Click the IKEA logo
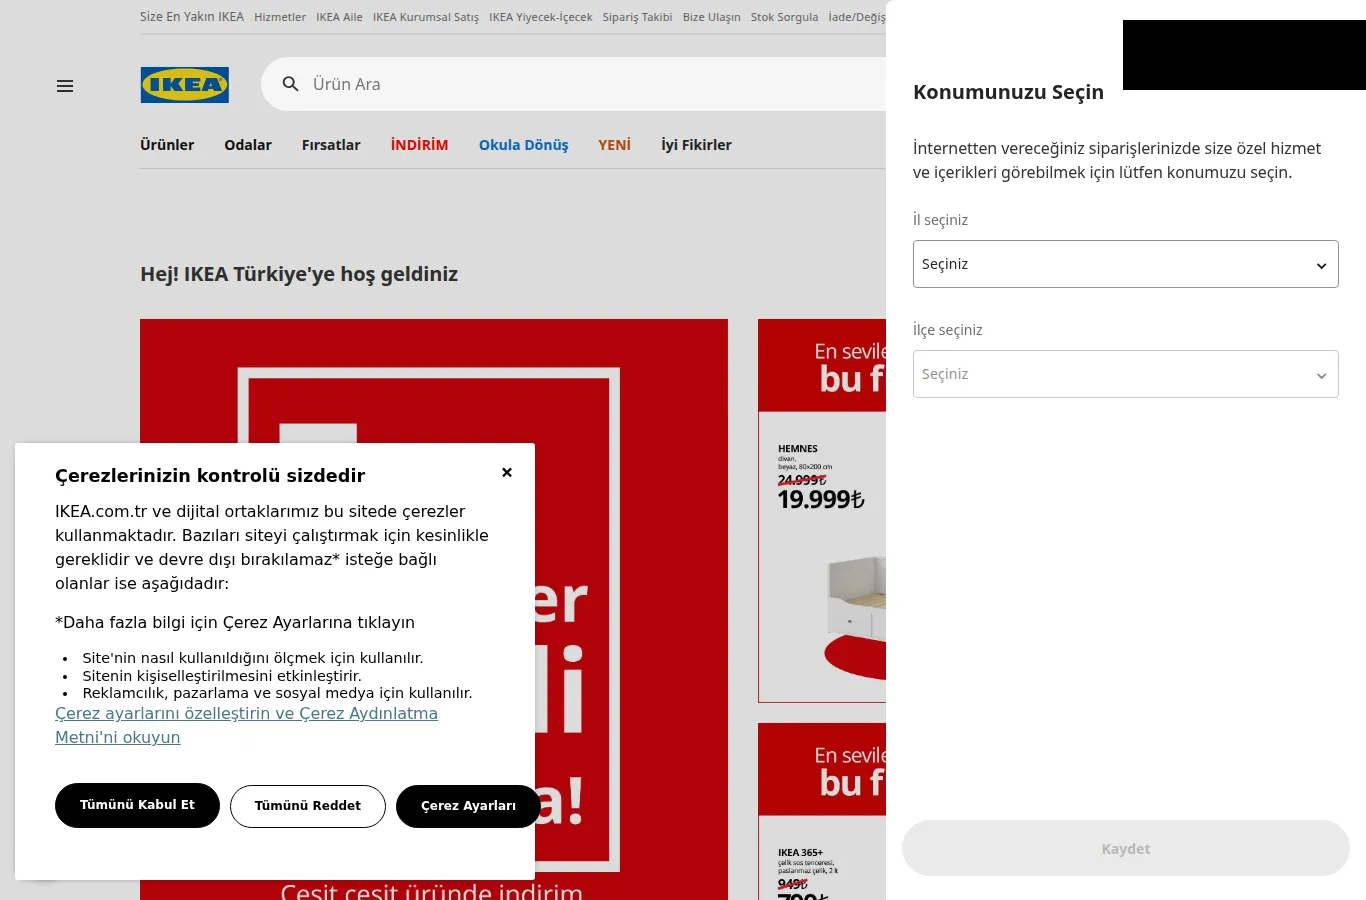 click(x=184, y=85)
